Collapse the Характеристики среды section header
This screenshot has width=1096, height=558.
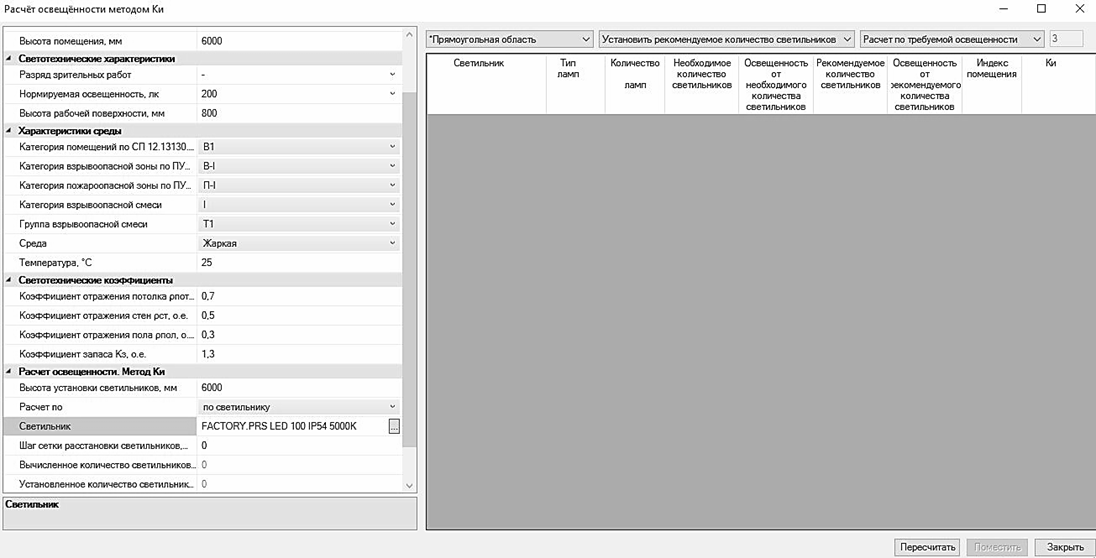10,130
